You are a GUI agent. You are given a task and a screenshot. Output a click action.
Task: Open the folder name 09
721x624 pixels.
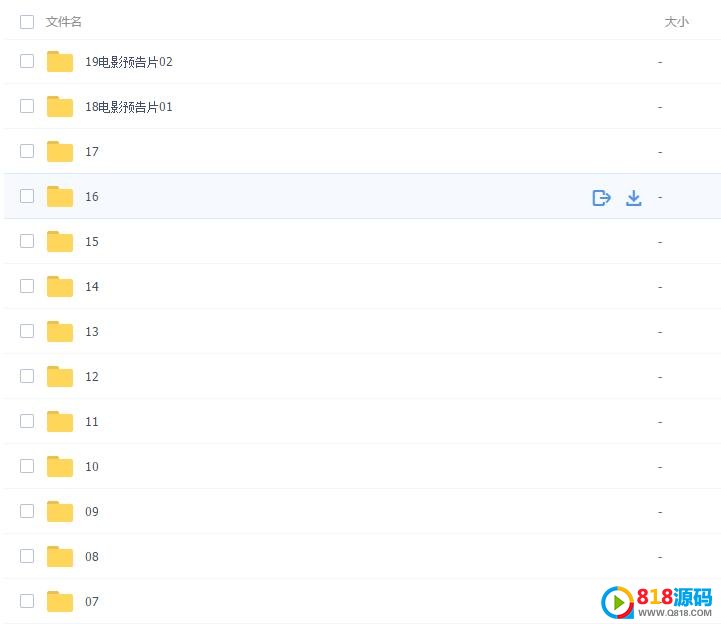[92, 512]
